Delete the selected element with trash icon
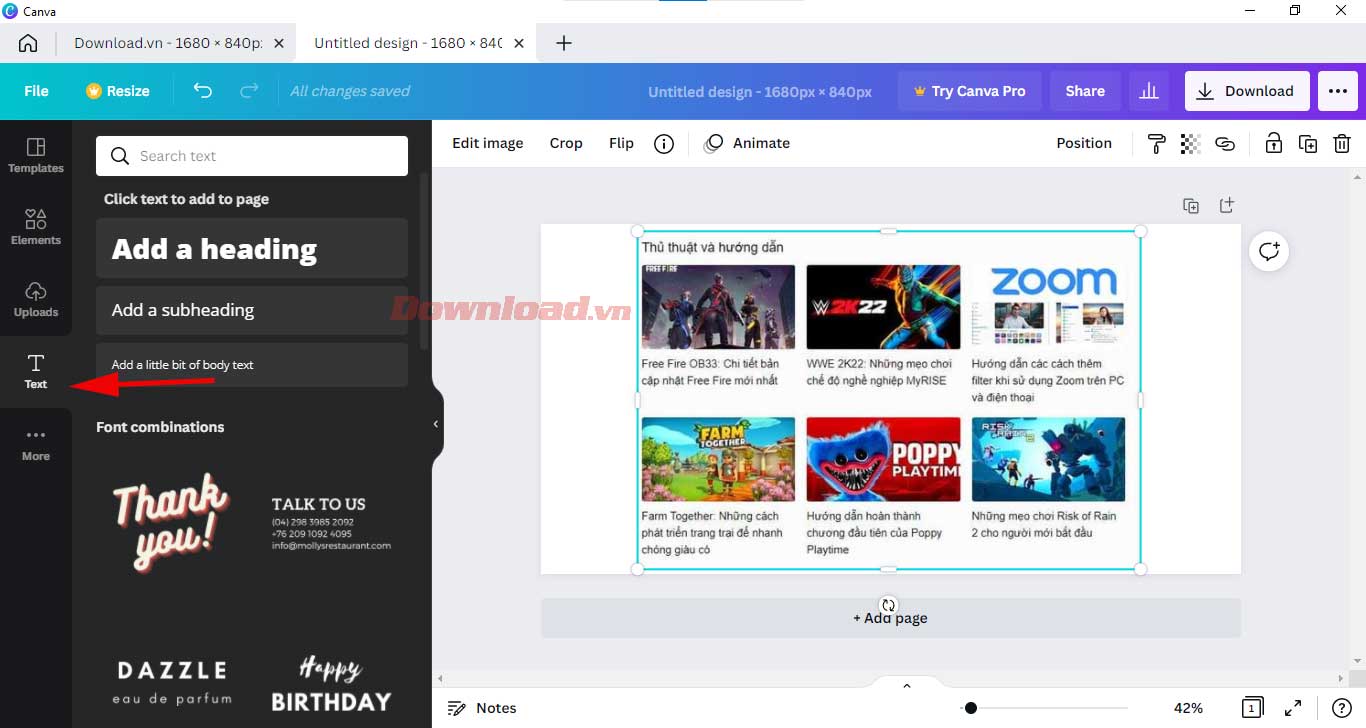The height and width of the screenshot is (728, 1366). tap(1342, 144)
